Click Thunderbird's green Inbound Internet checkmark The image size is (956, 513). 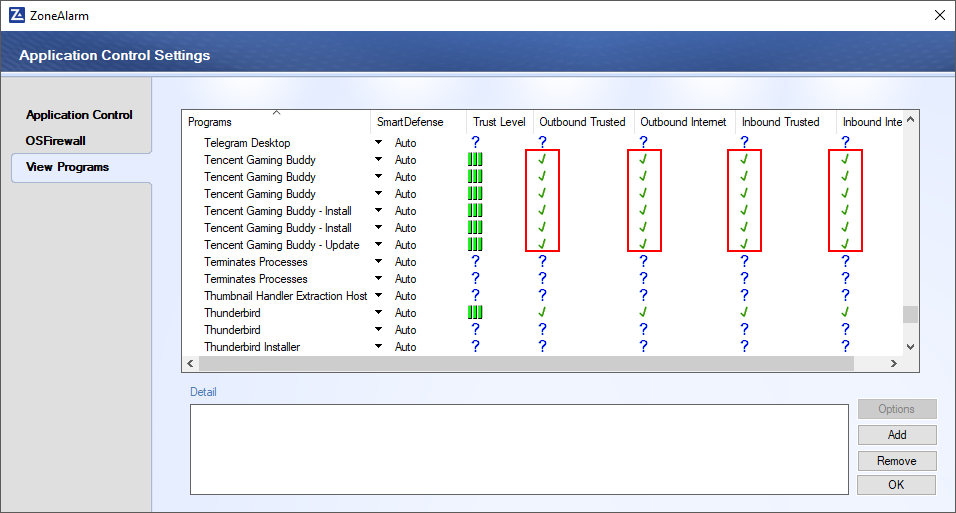coord(845,312)
